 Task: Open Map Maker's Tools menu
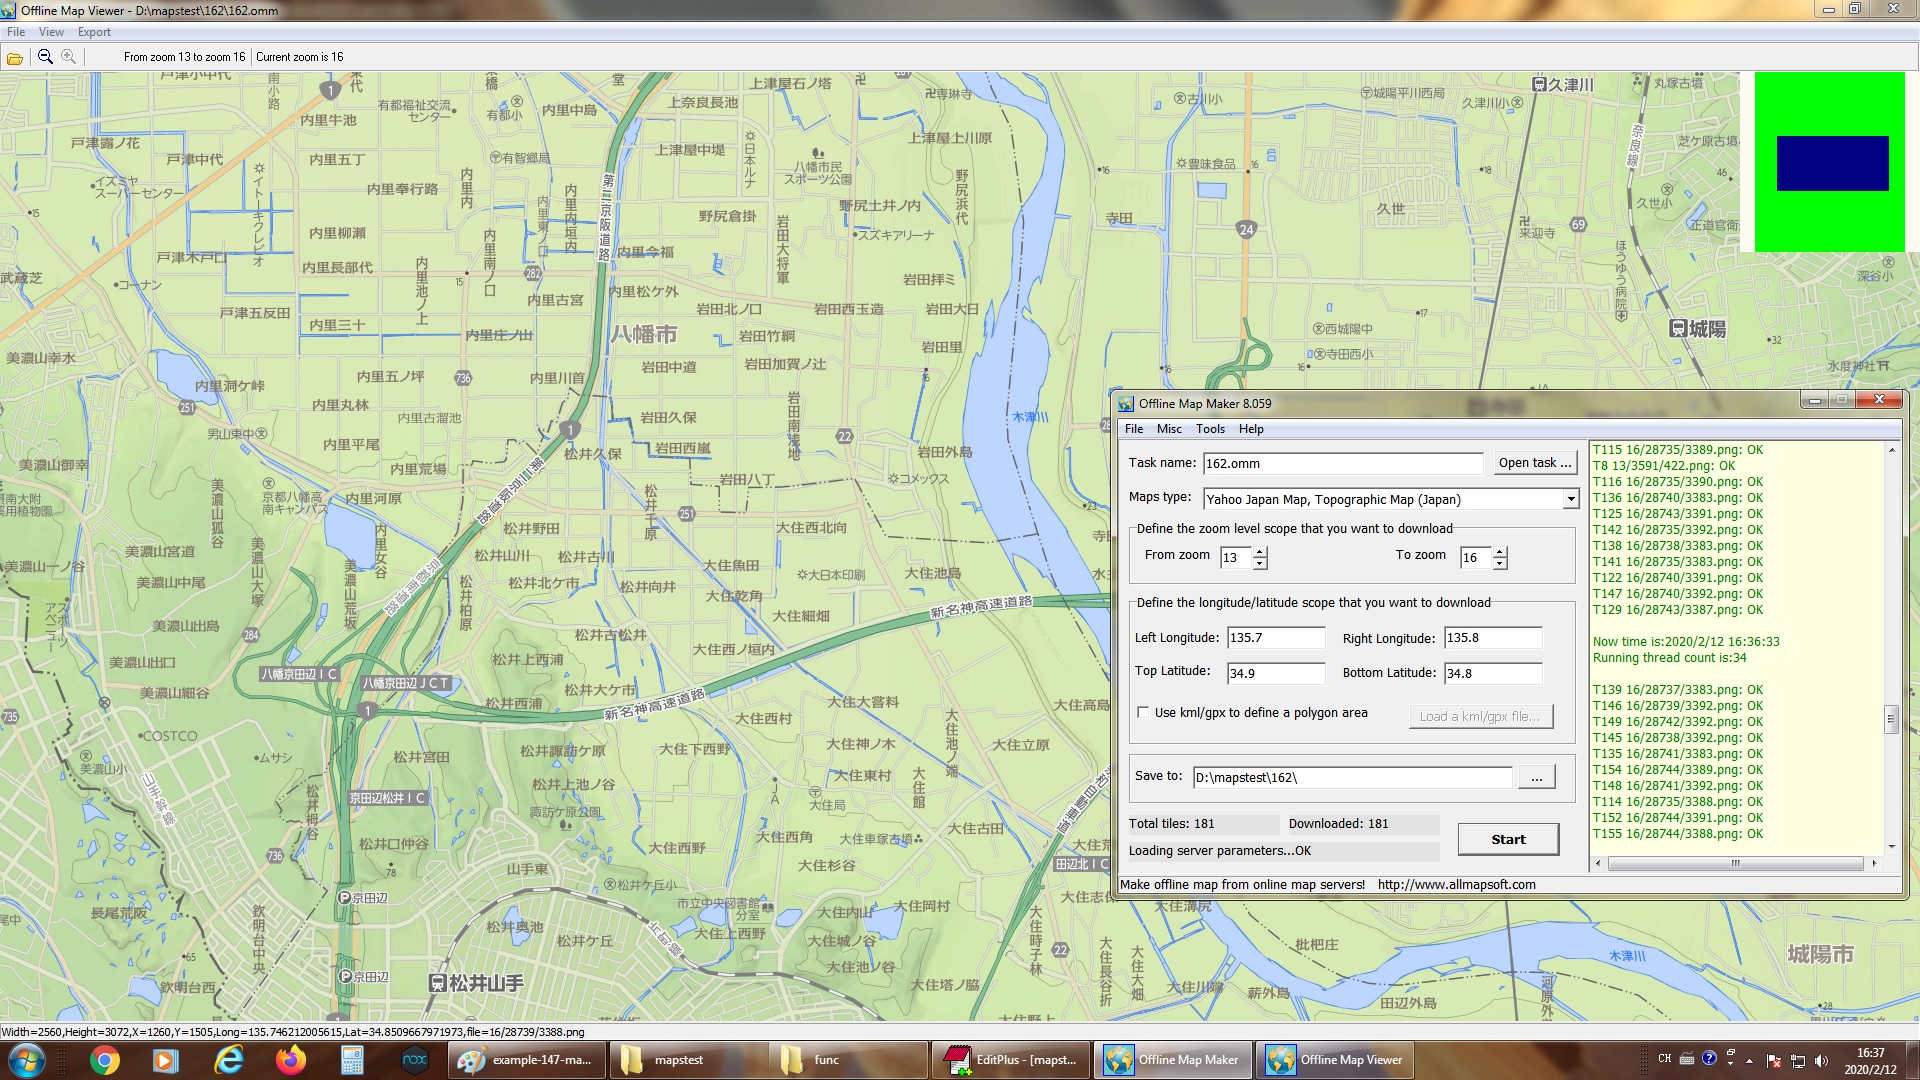(1210, 429)
